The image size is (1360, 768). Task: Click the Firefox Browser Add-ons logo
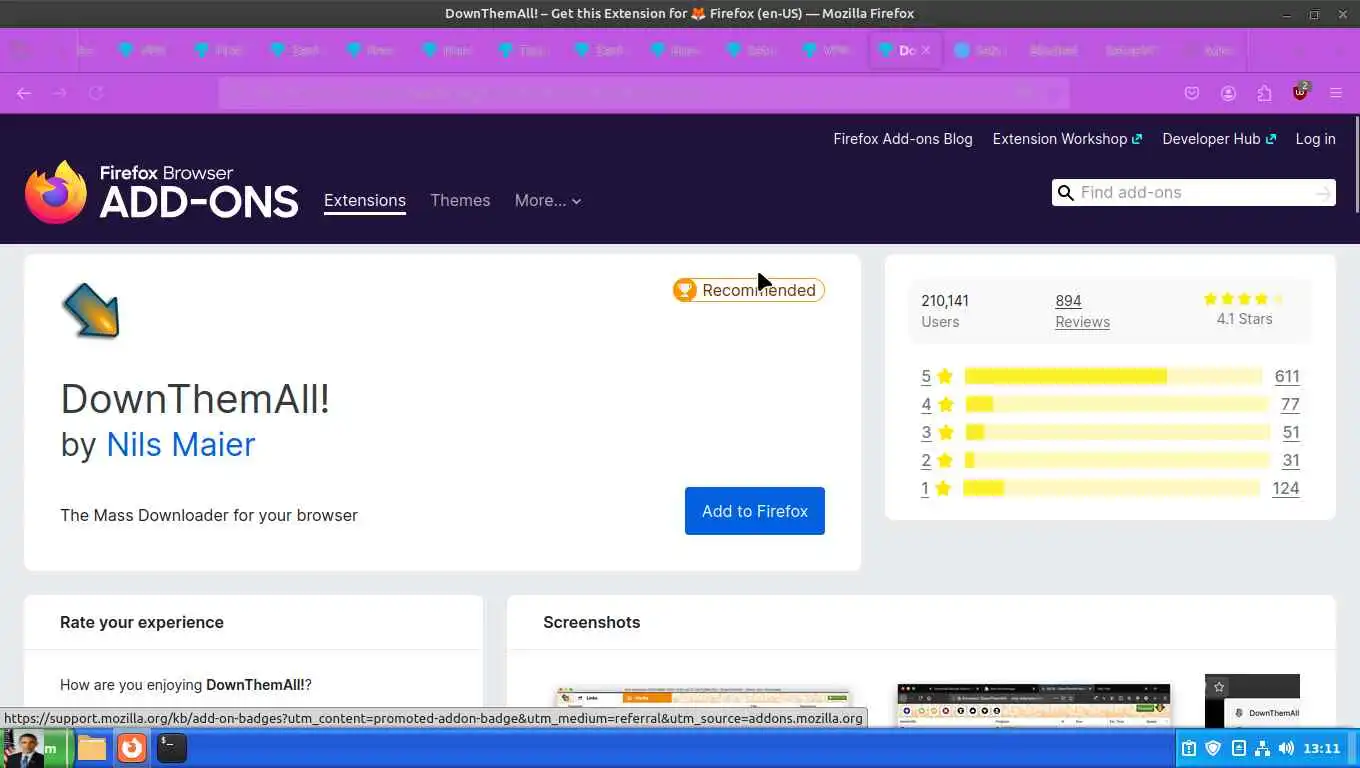(x=161, y=192)
